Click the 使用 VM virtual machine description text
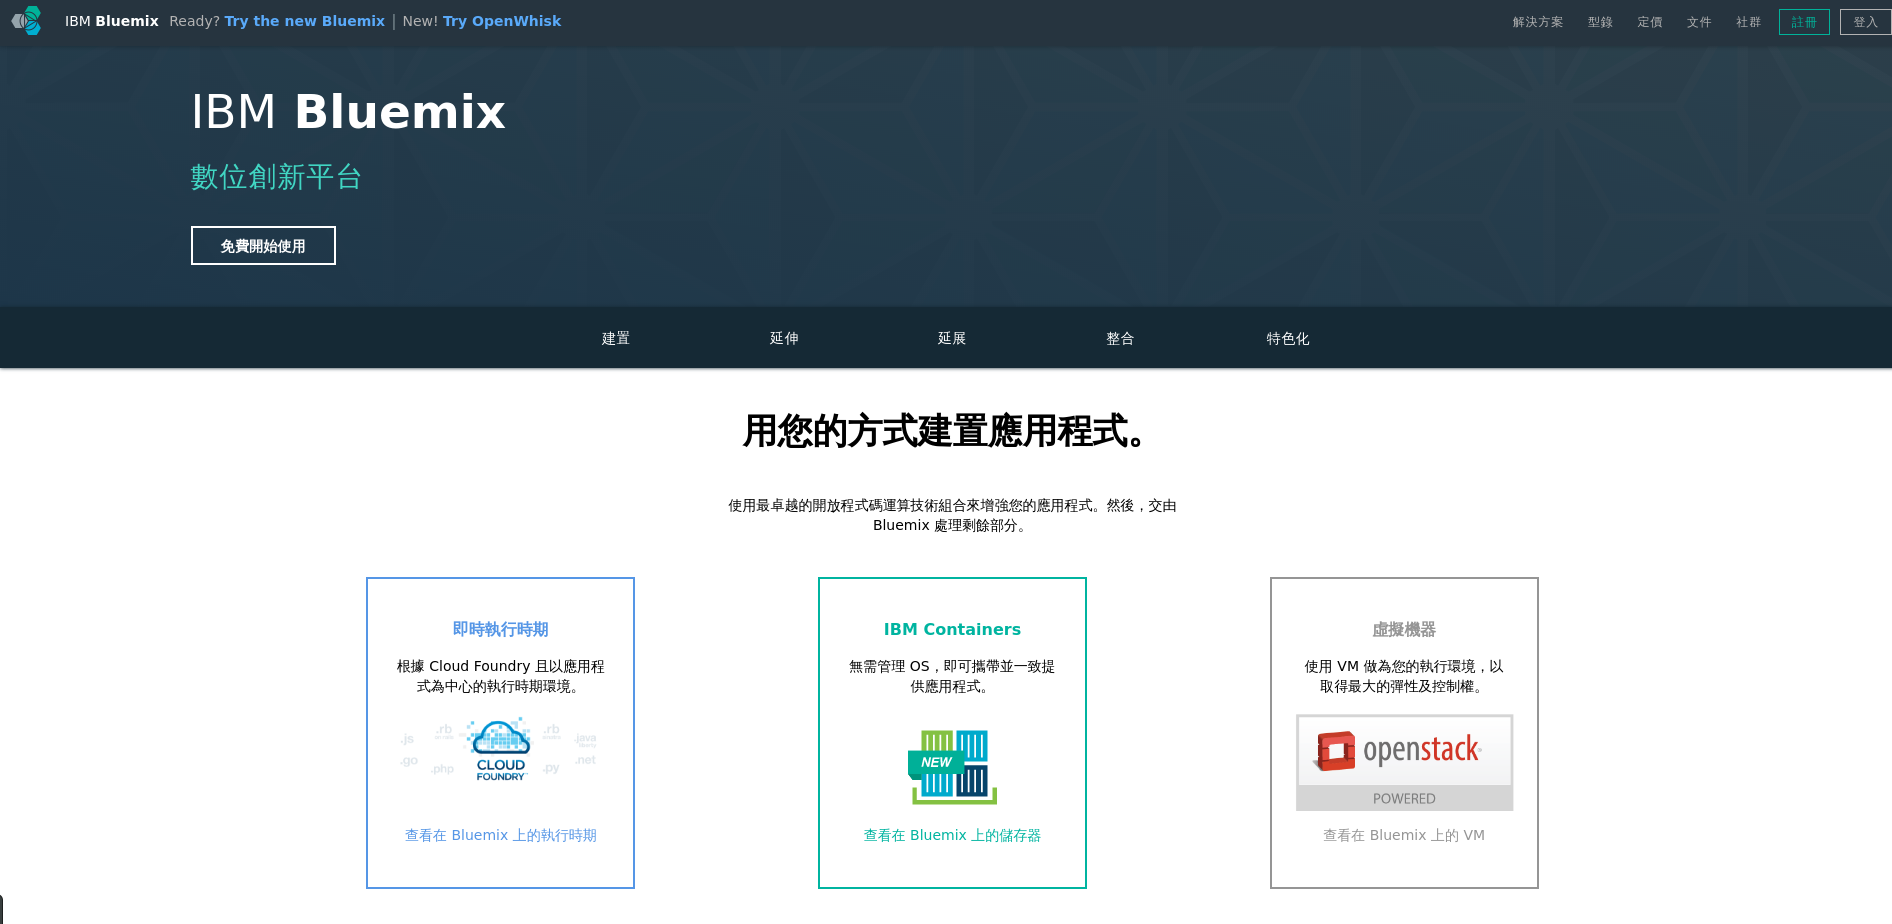The image size is (1892, 924). point(1404,676)
